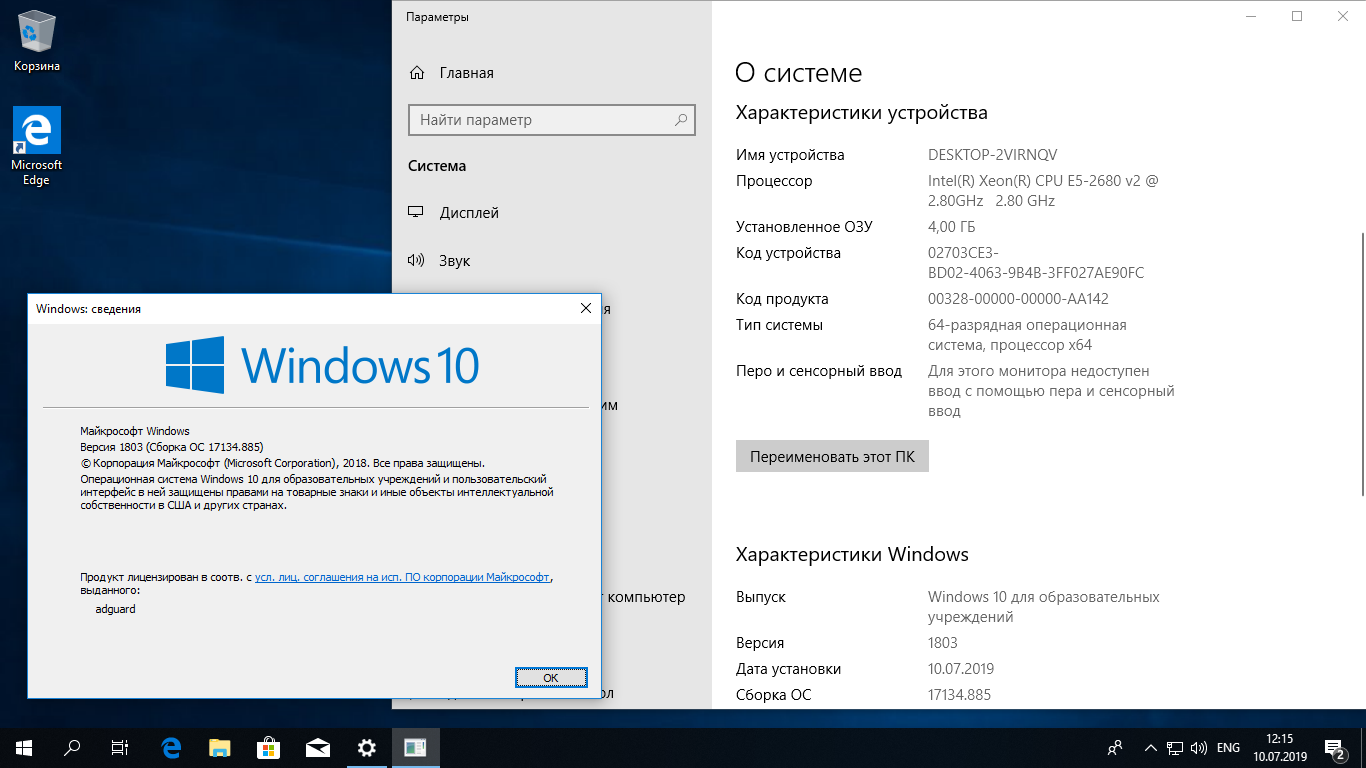
Task: Open the Звук settings section
Action: click(551, 261)
